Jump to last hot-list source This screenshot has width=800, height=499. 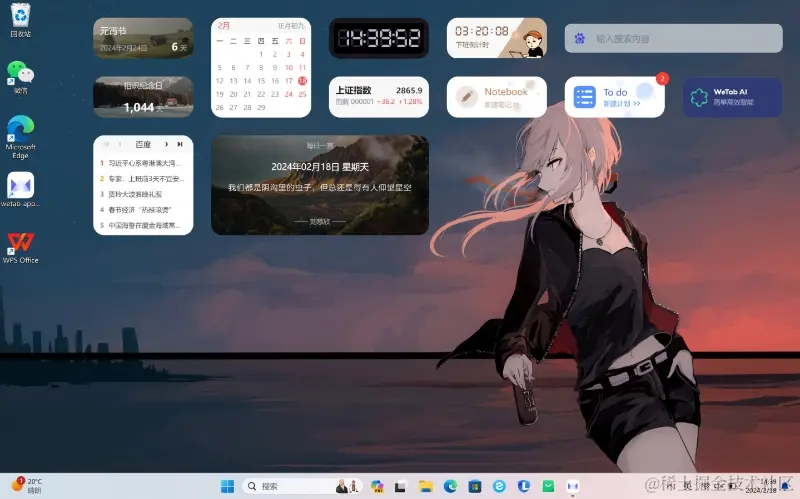(x=180, y=144)
